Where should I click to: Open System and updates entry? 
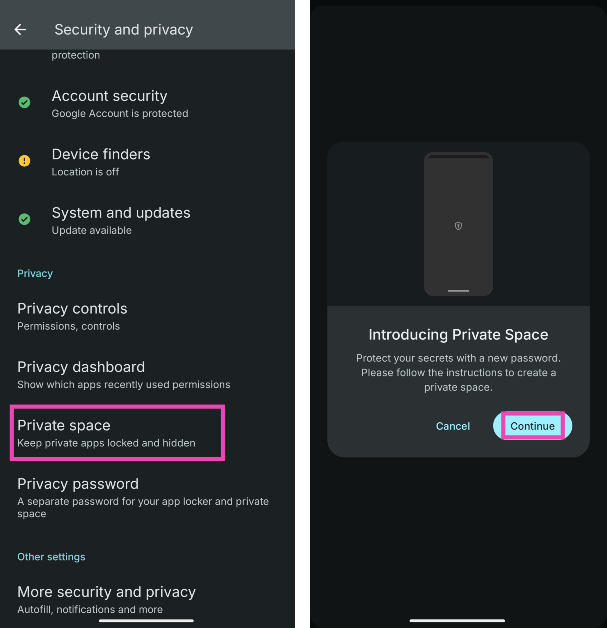[120, 219]
